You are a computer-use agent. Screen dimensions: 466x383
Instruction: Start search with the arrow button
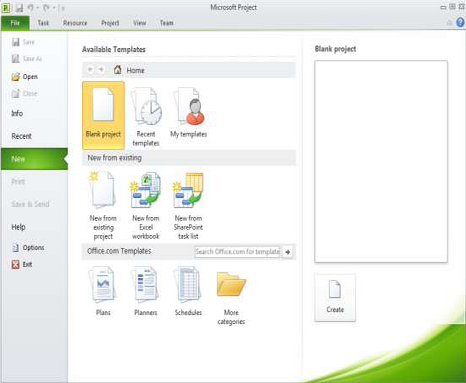288,252
